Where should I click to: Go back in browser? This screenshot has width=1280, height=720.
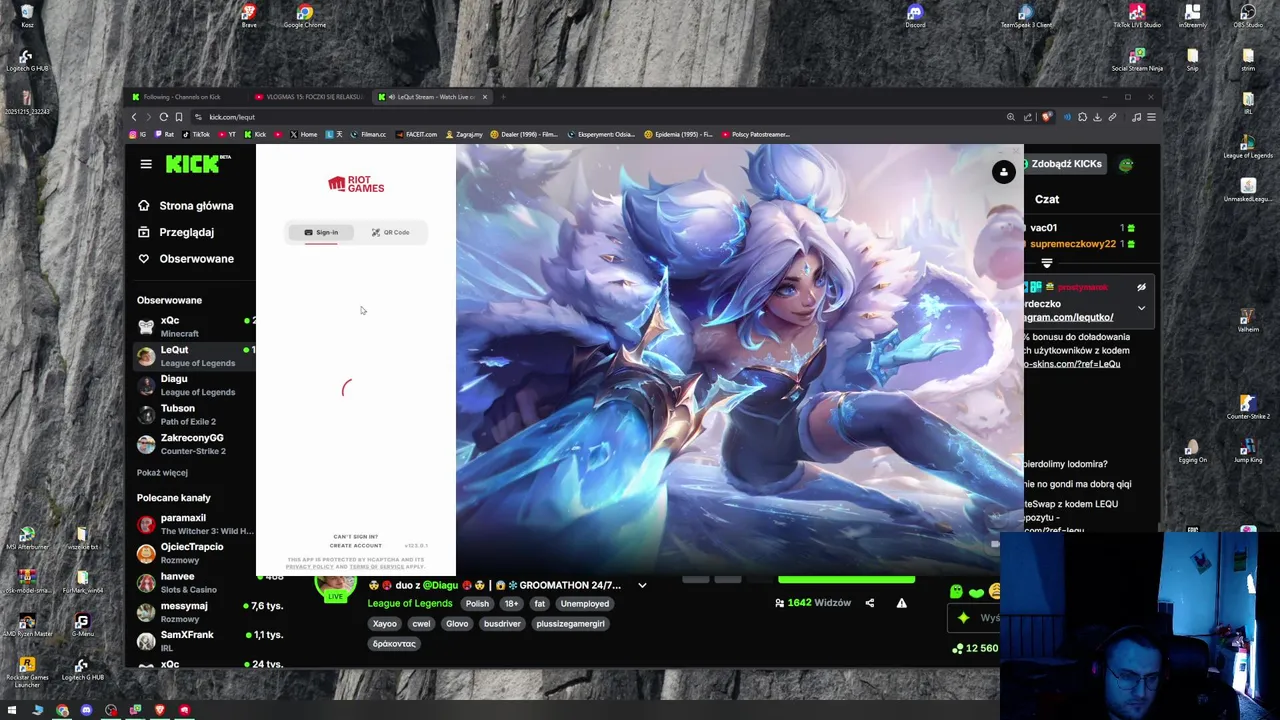(x=134, y=117)
